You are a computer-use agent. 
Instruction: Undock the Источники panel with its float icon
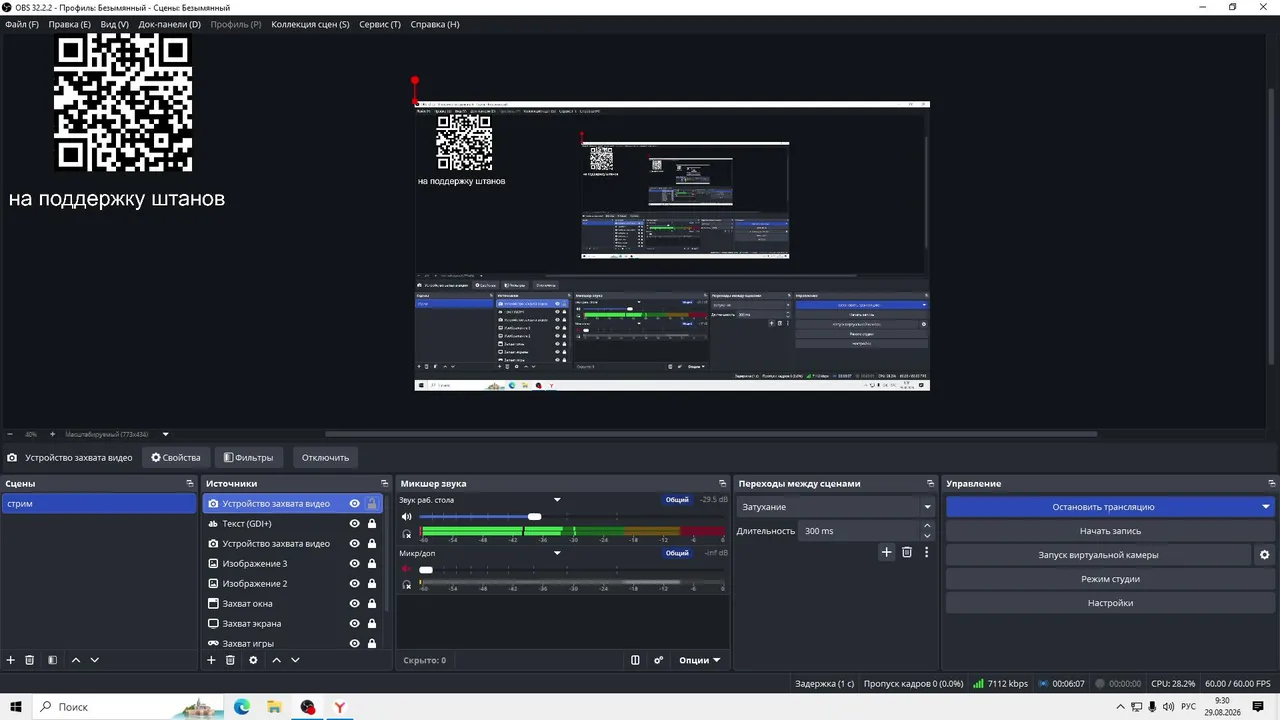[x=385, y=484]
